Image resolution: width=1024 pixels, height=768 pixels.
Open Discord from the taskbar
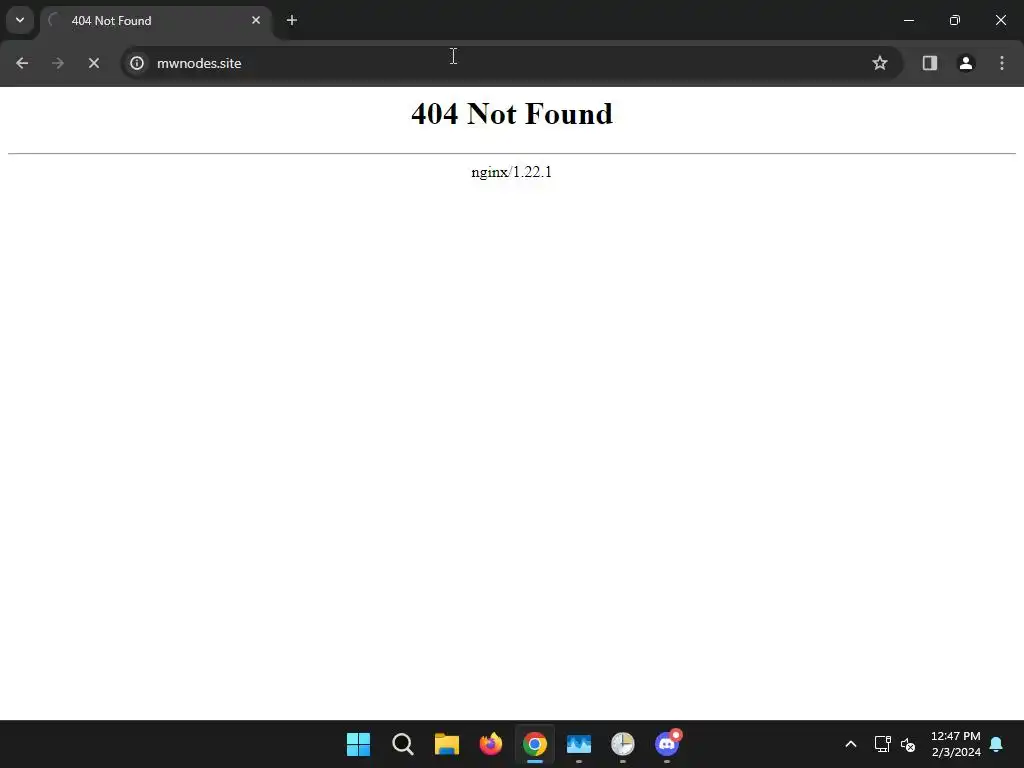[667, 744]
